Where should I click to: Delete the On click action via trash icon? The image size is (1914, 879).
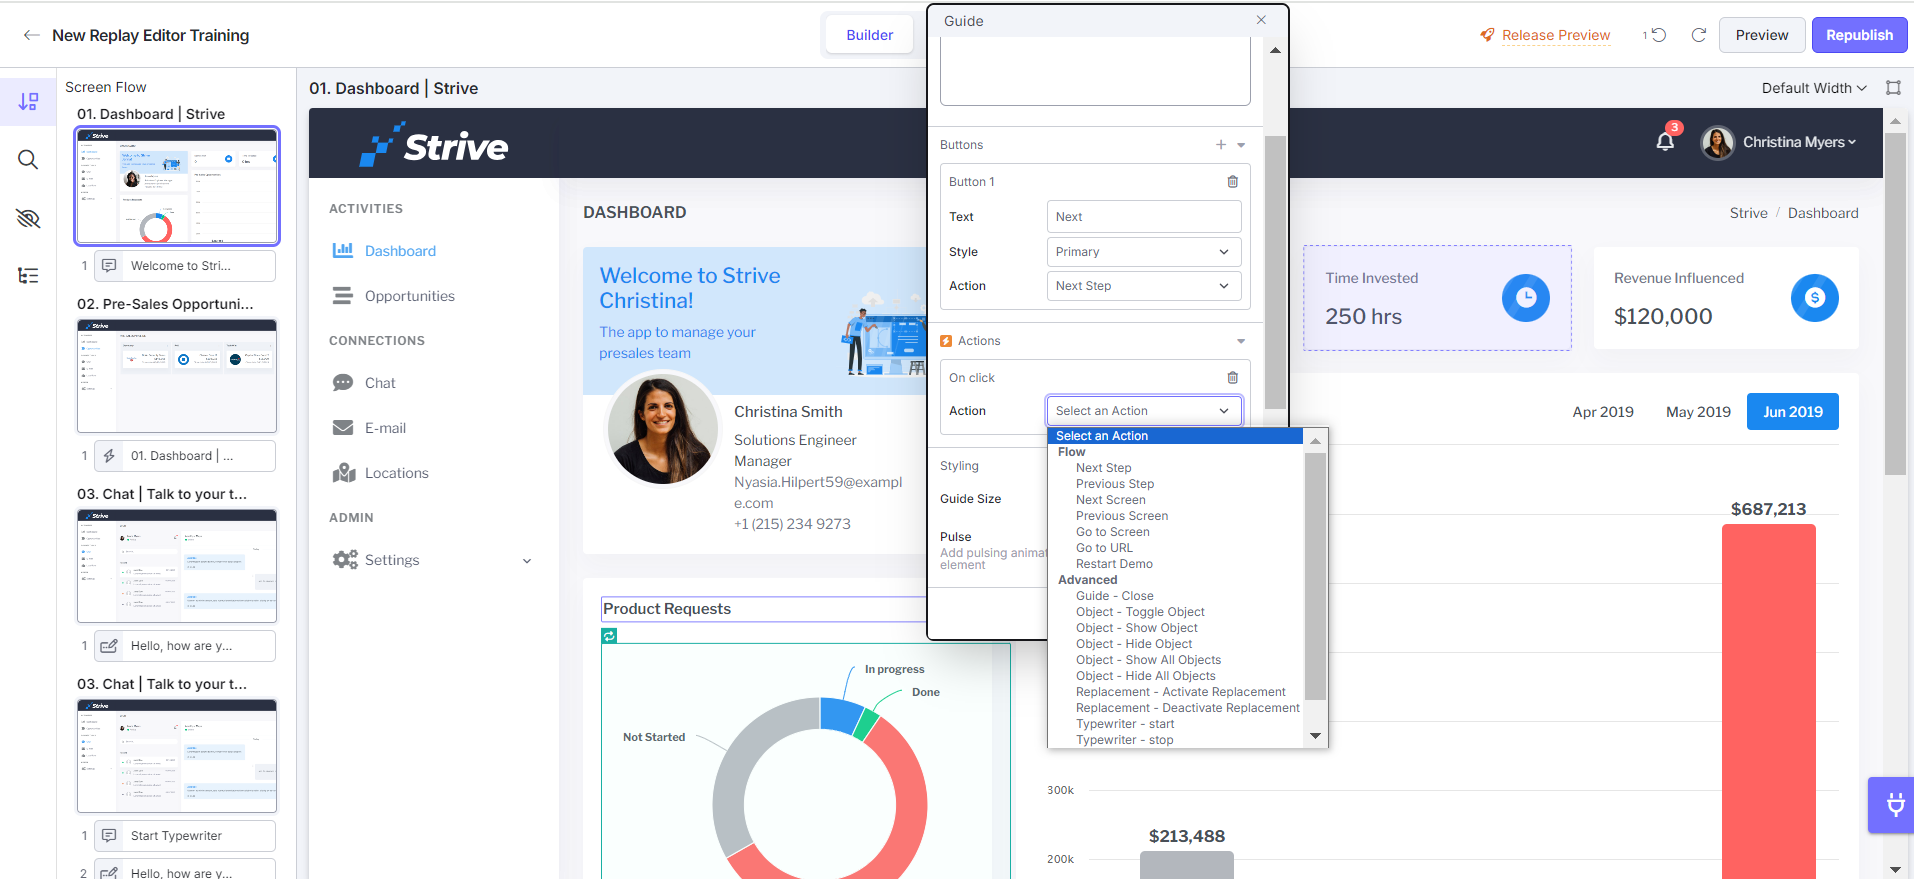coord(1233,378)
